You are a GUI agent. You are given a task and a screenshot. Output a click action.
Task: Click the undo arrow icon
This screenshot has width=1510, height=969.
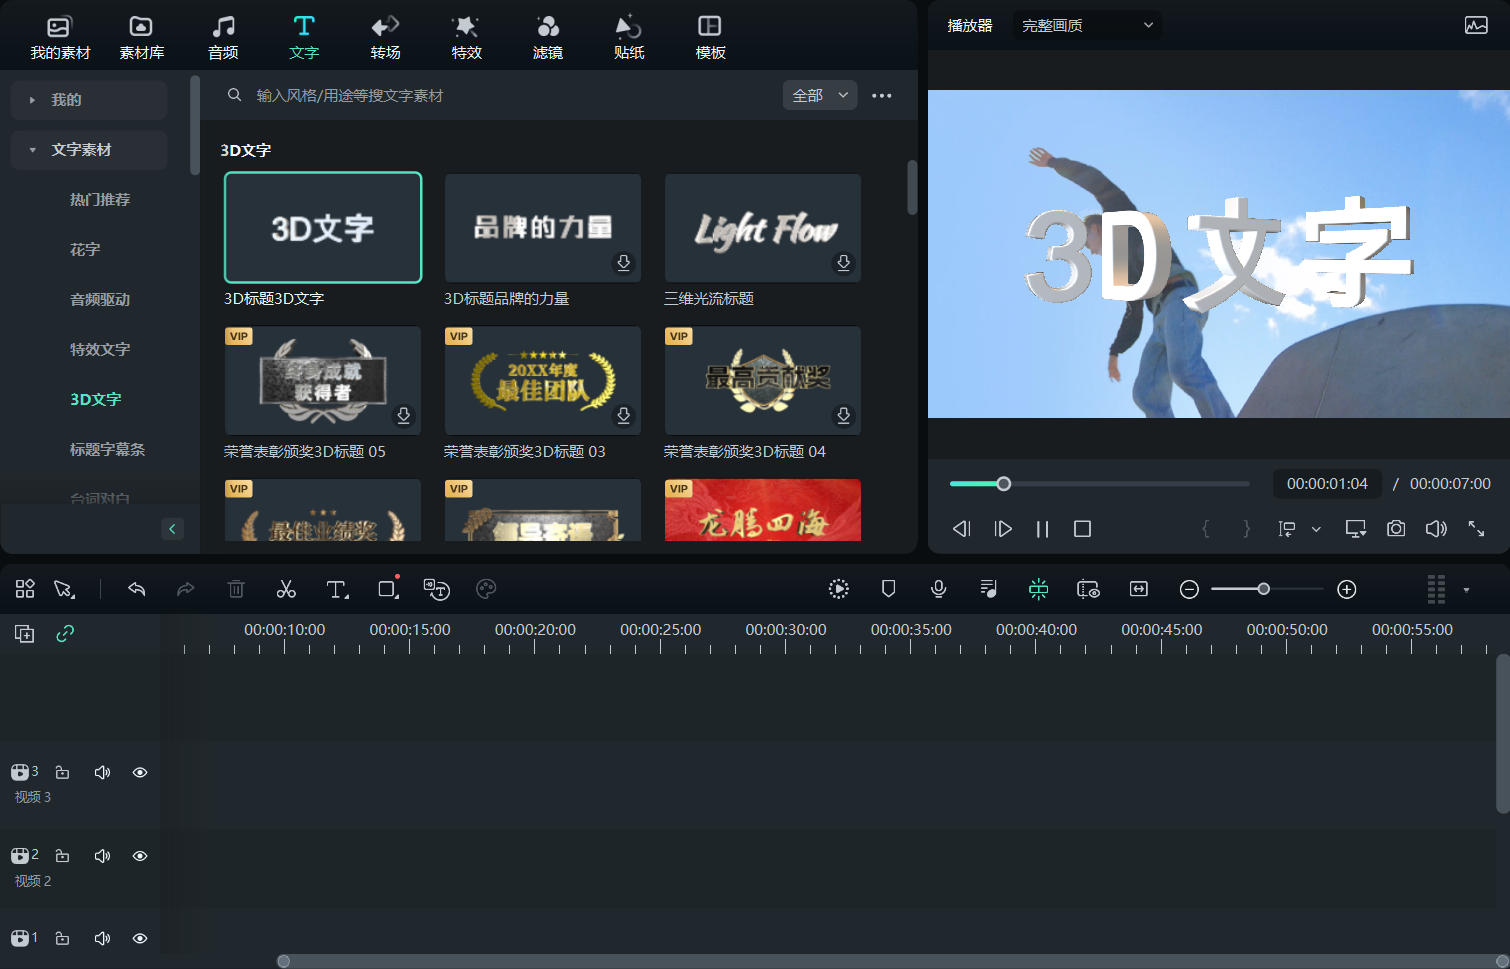click(137, 589)
